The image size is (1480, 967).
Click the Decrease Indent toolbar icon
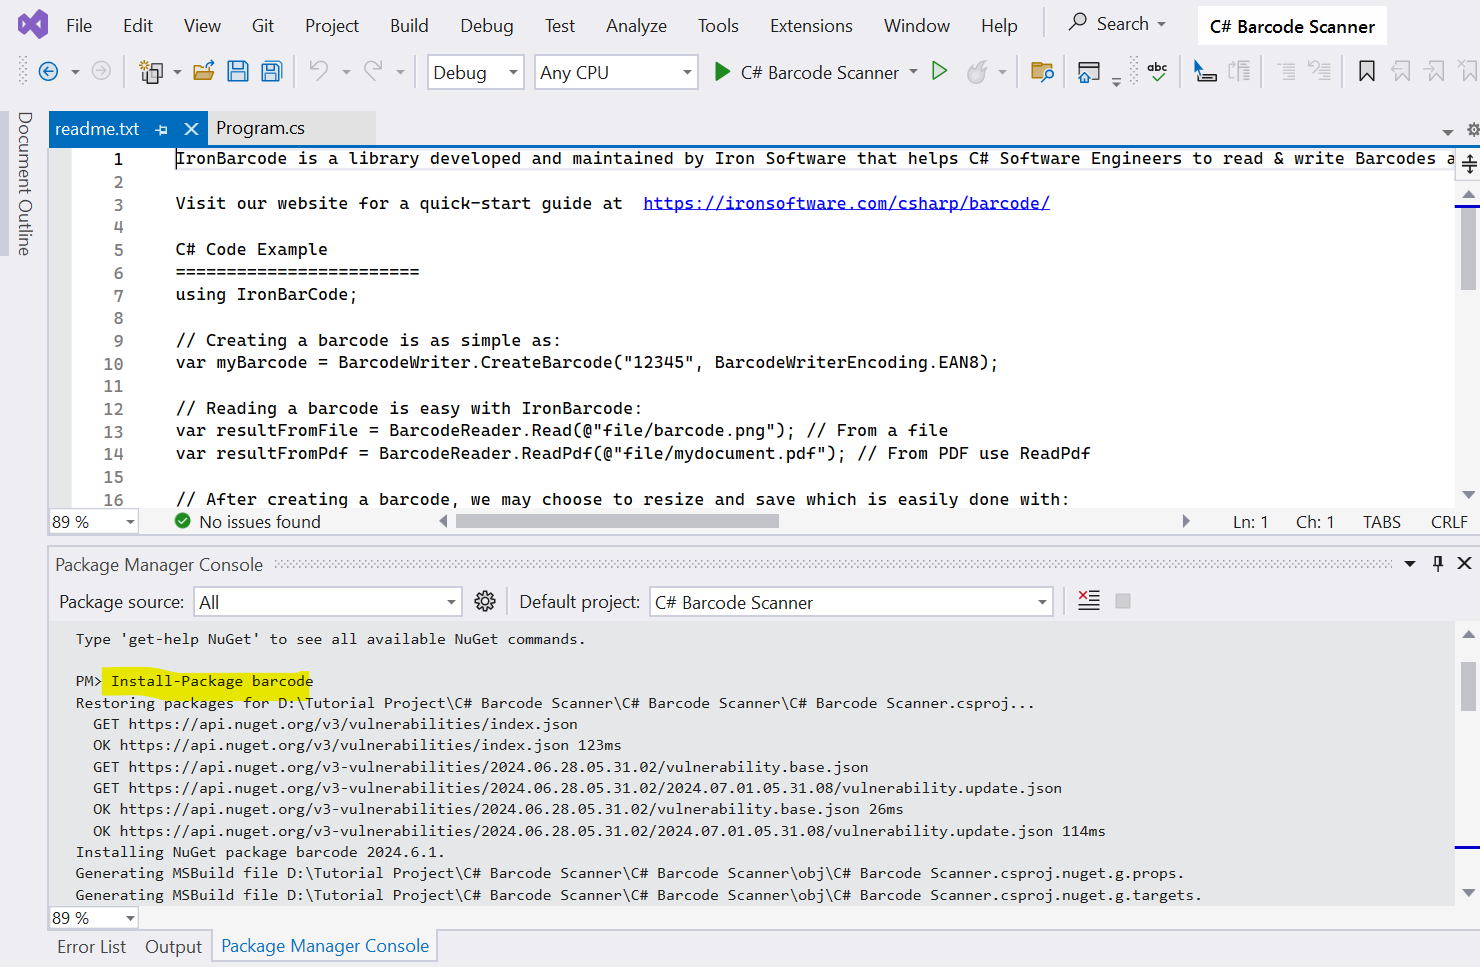click(x=1287, y=71)
